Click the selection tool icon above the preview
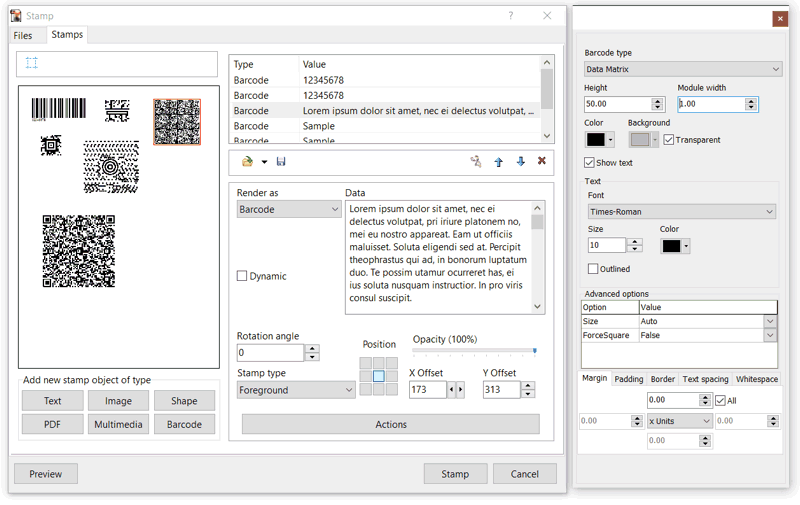The width and height of the screenshot is (800, 505). click(x=32, y=63)
